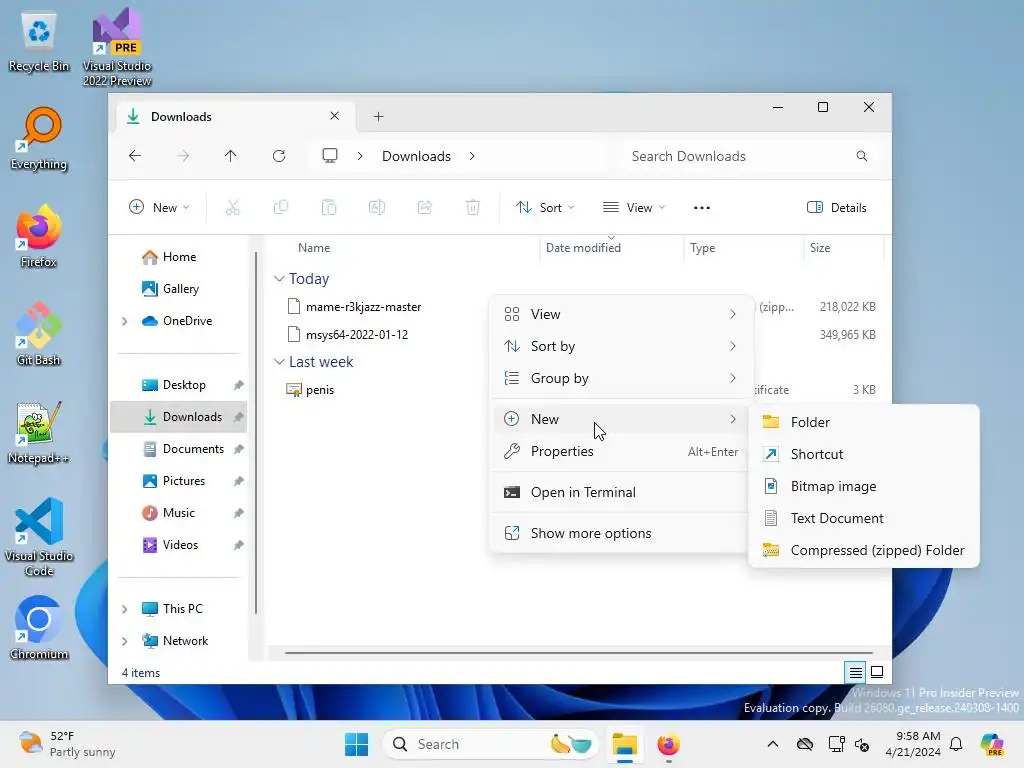Click the search magnifier icon in Explorer

(861, 156)
